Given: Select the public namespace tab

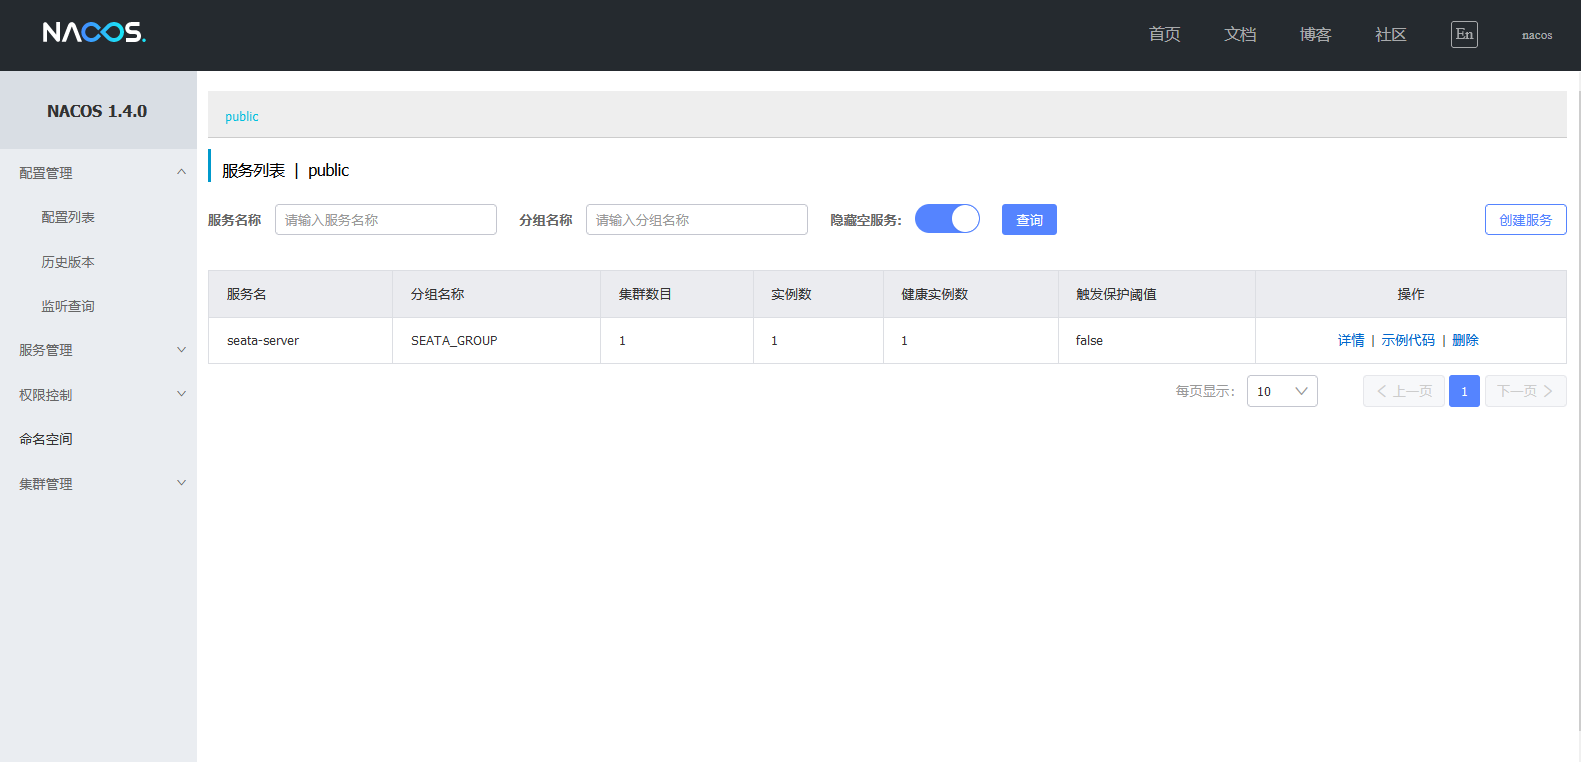Looking at the screenshot, I should 242,116.
